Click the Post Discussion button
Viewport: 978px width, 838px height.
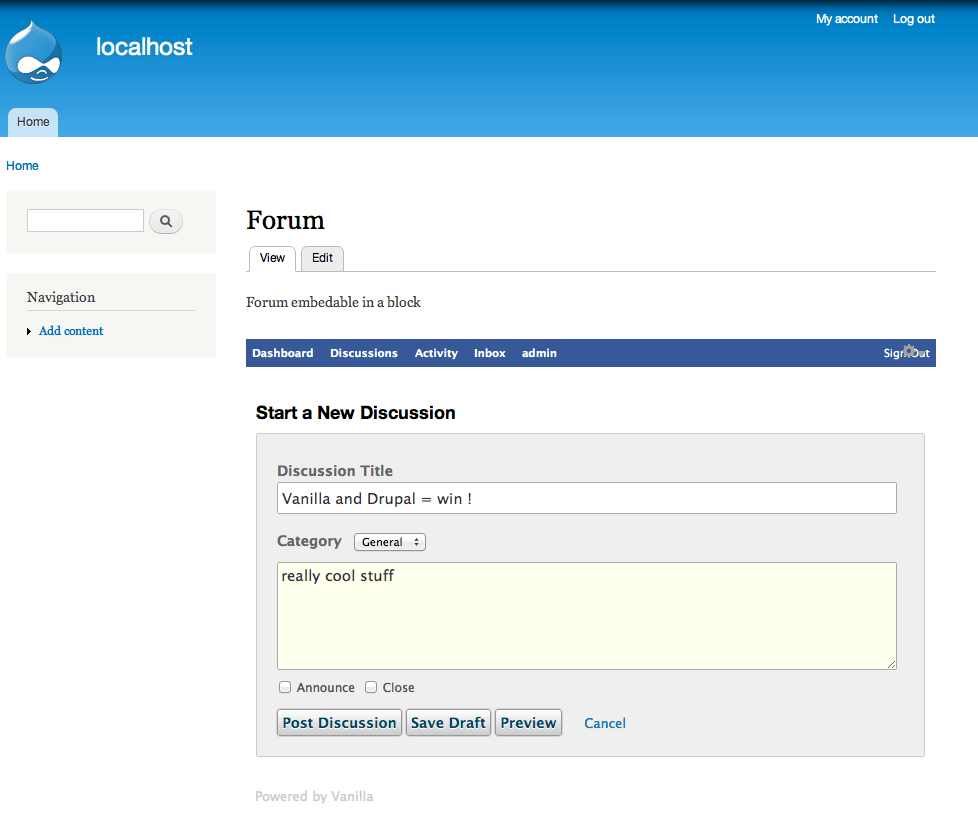tap(339, 723)
